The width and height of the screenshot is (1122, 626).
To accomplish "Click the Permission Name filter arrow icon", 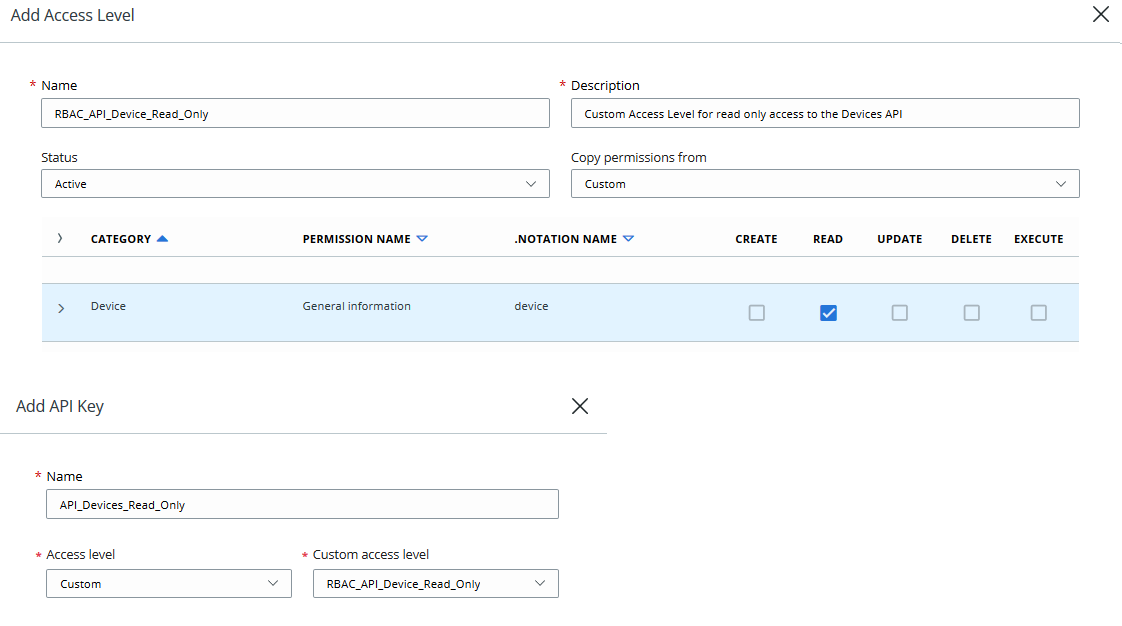I will click(422, 239).
